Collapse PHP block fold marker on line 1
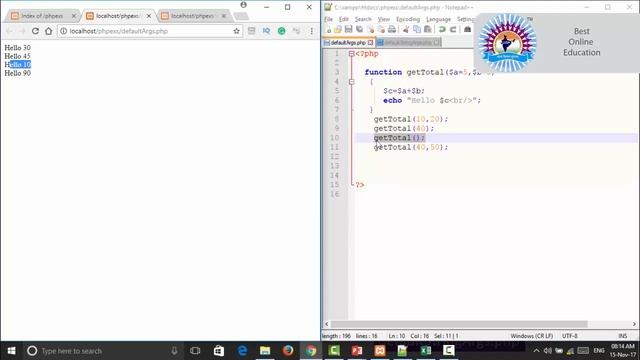The height and width of the screenshot is (360, 640). [x=351, y=54]
